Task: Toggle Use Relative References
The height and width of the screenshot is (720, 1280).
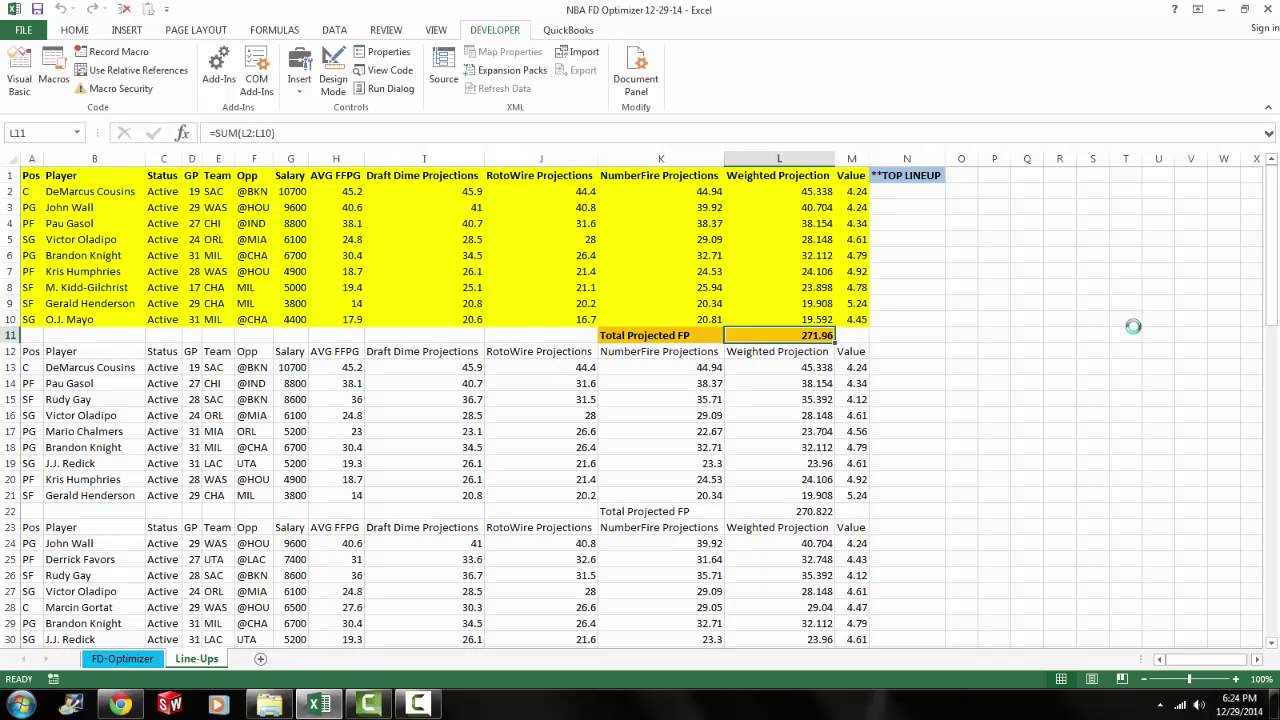Action: [x=131, y=70]
